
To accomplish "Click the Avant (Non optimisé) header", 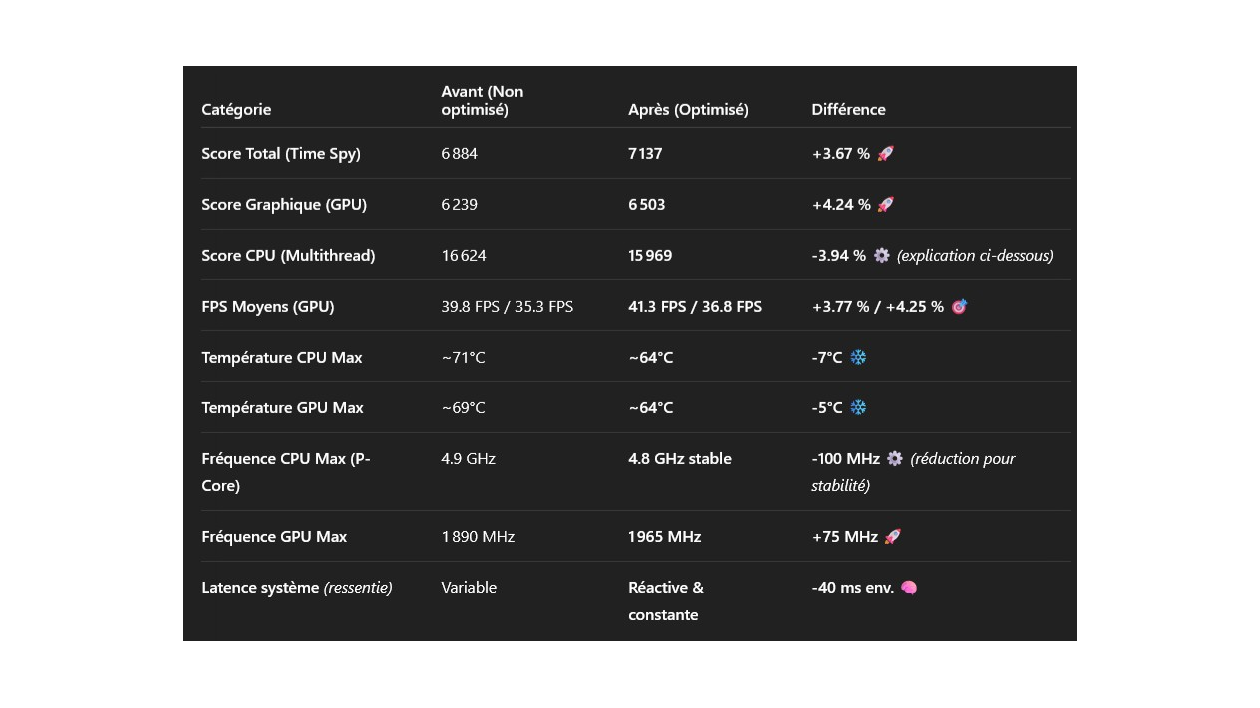I will point(482,101).
